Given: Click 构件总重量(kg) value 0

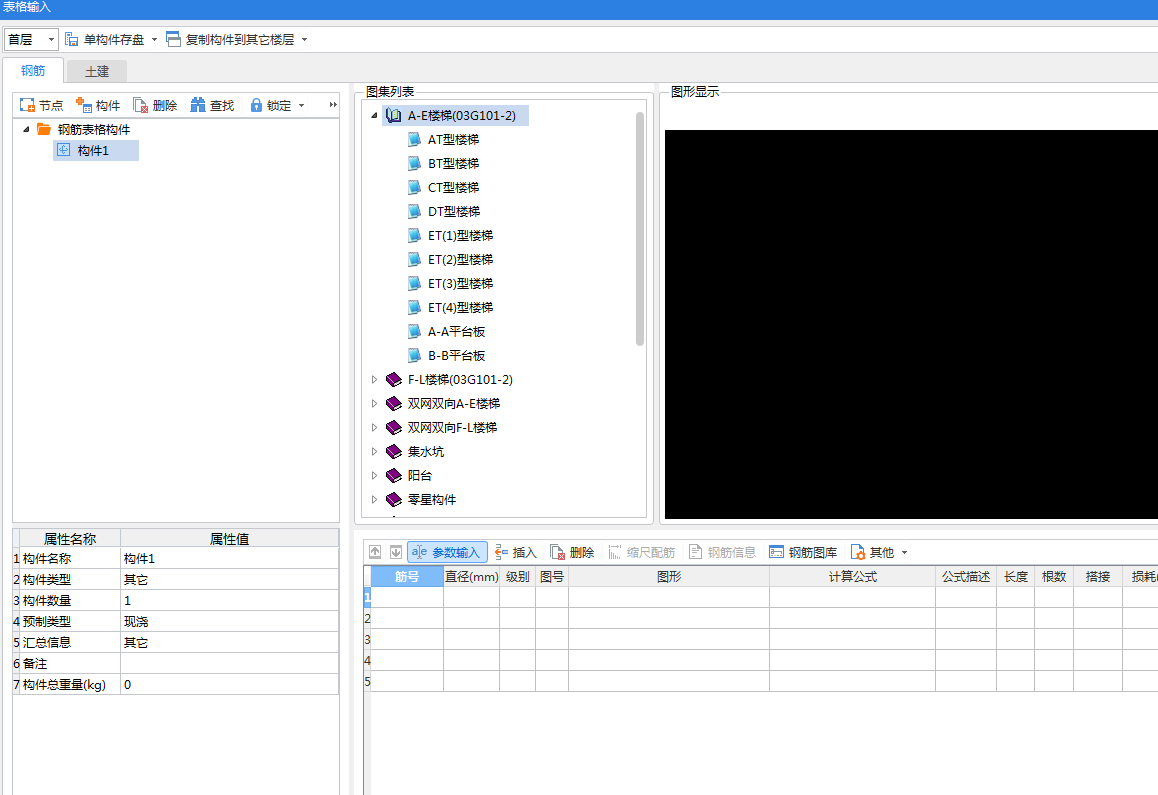Looking at the screenshot, I should [x=229, y=685].
